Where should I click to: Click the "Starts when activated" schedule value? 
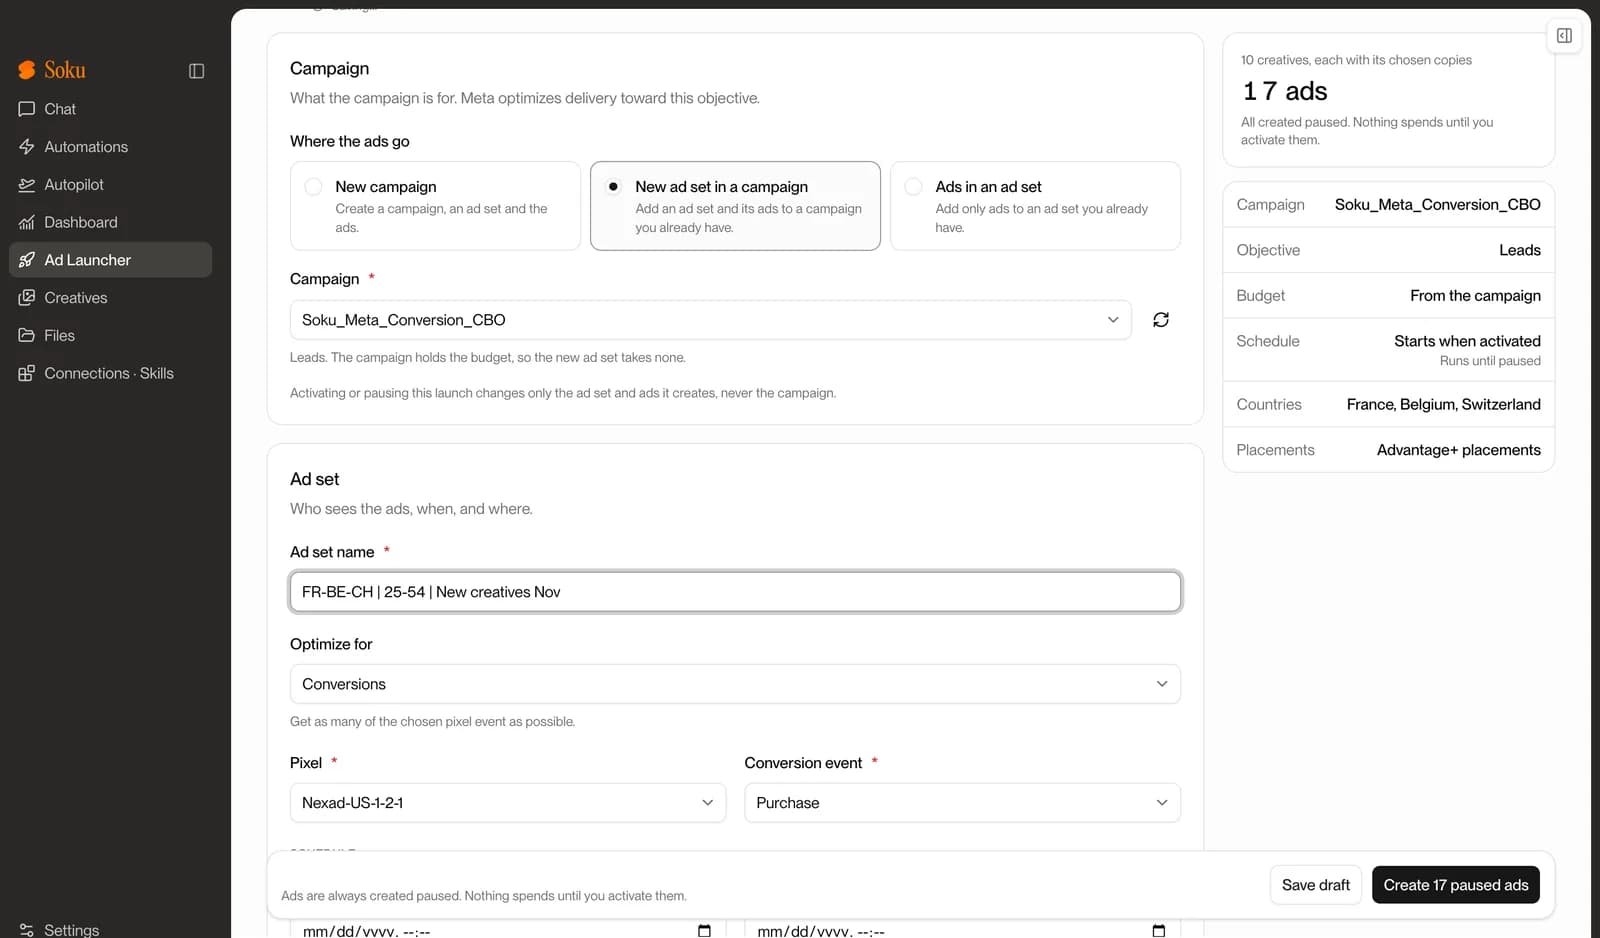click(1467, 341)
